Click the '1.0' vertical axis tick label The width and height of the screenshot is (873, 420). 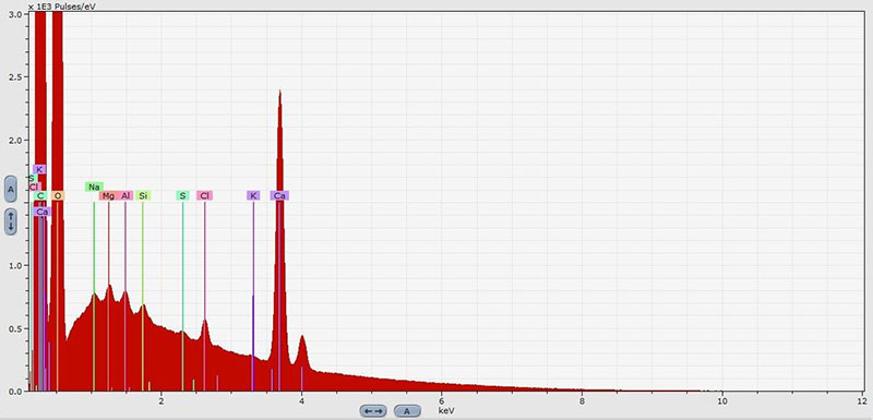16,266
